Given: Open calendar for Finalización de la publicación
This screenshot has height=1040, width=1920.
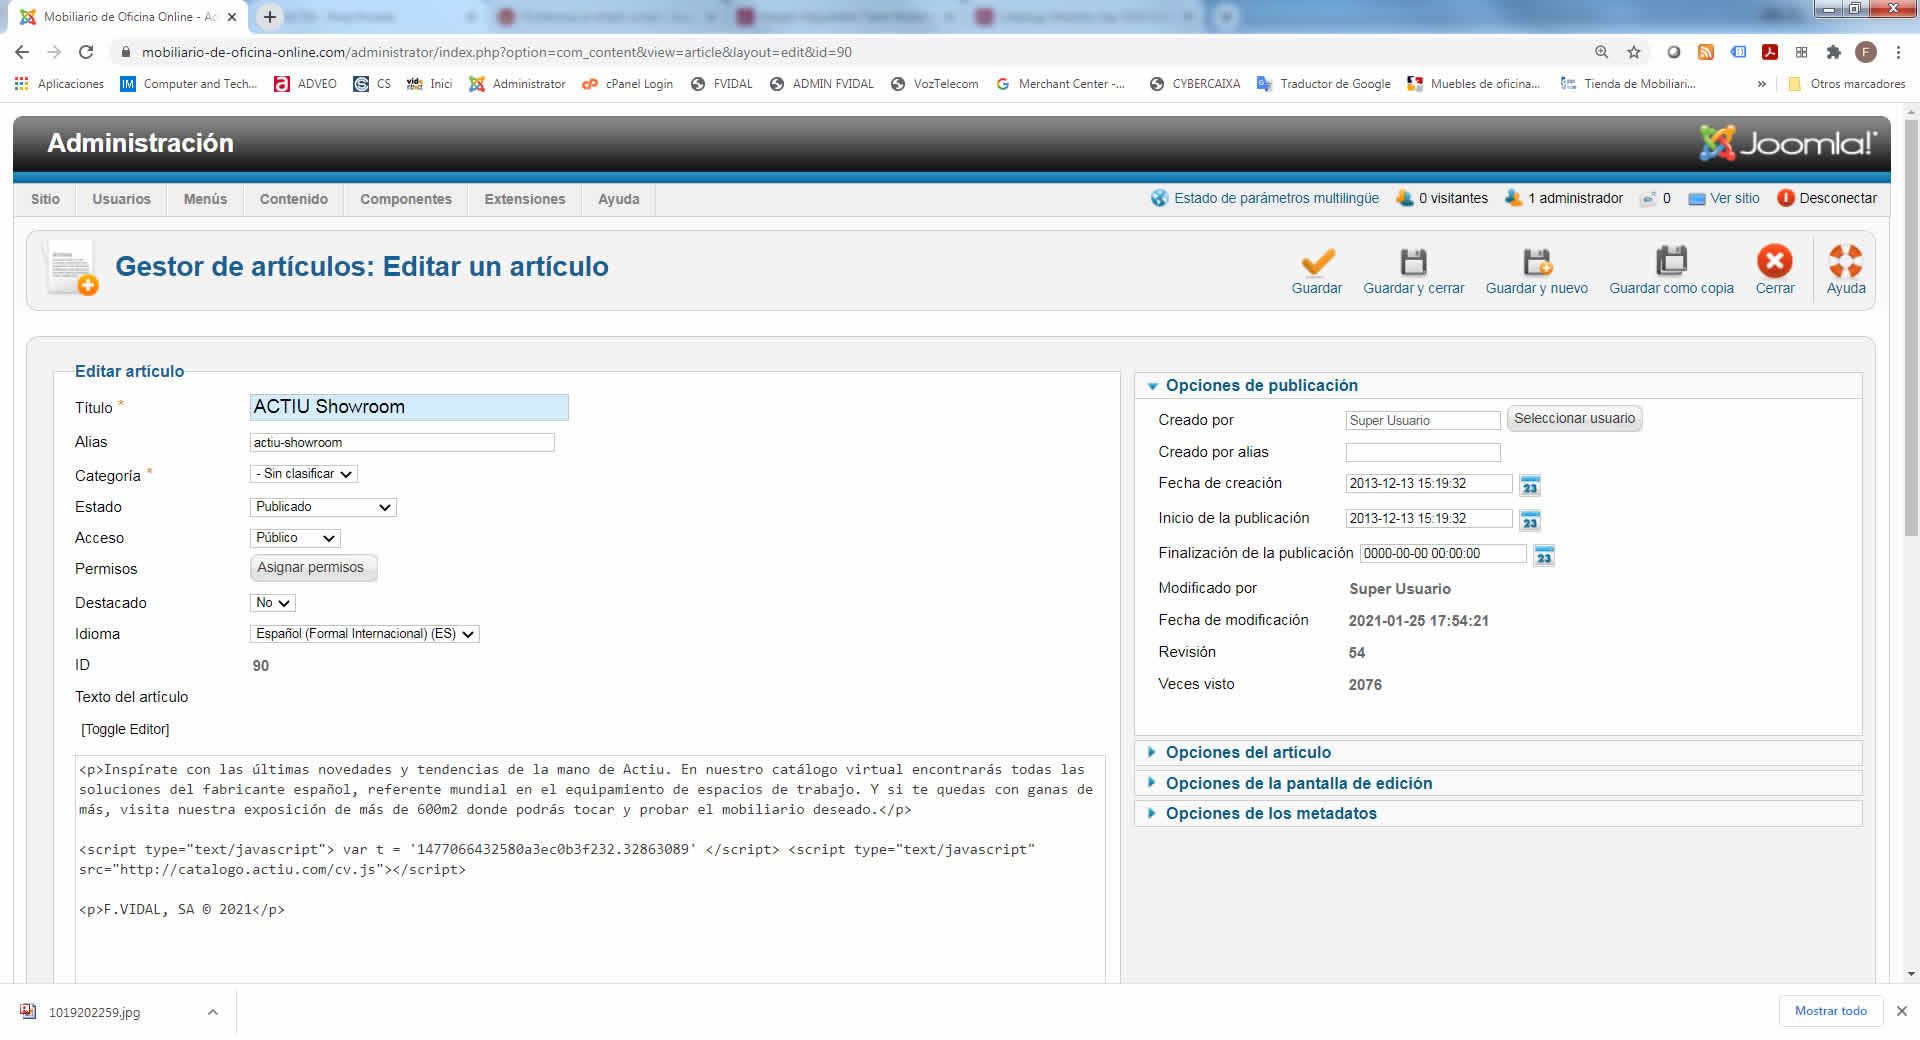Looking at the screenshot, I should (x=1544, y=555).
